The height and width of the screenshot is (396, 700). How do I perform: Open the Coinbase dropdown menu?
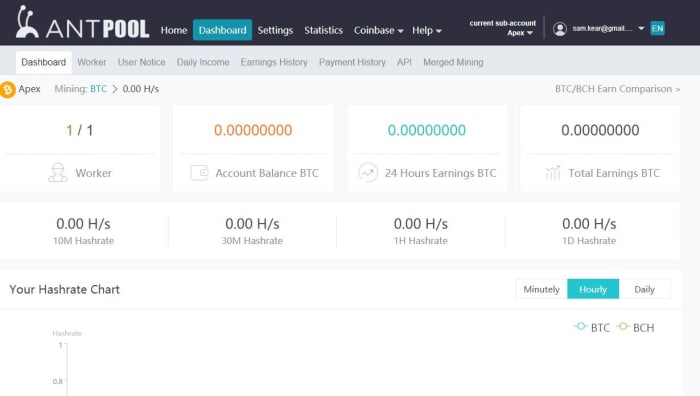[x=378, y=30]
